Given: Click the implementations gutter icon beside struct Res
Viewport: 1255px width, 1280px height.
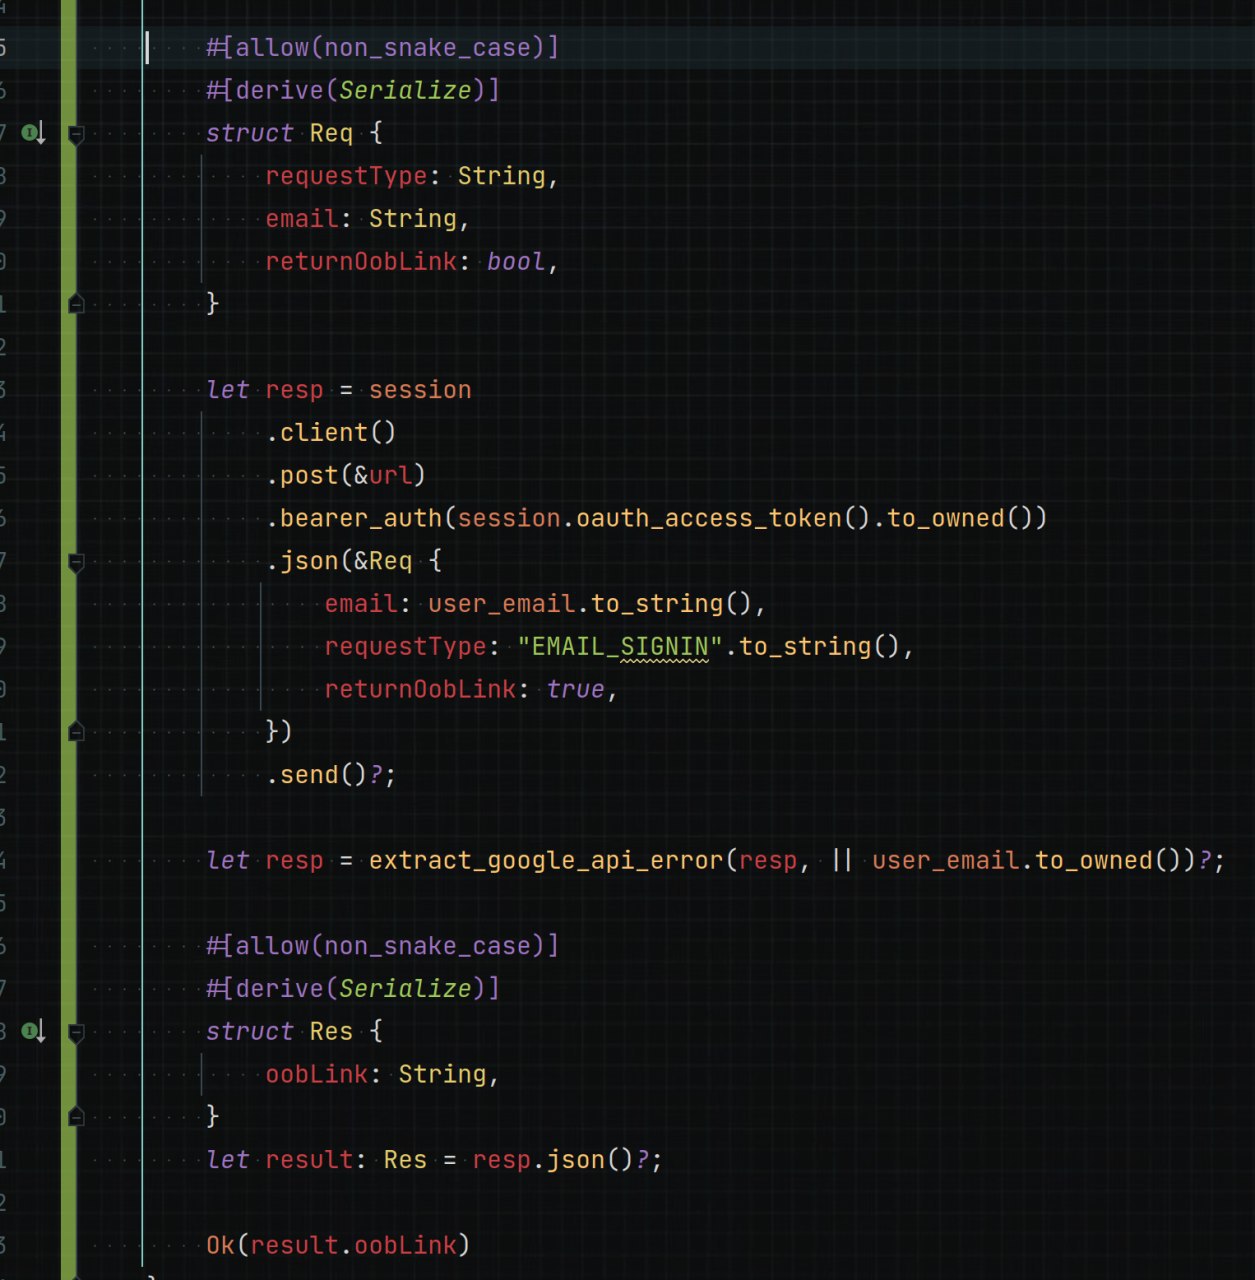Looking at the screenshot, I should [x=33, y=1031].
